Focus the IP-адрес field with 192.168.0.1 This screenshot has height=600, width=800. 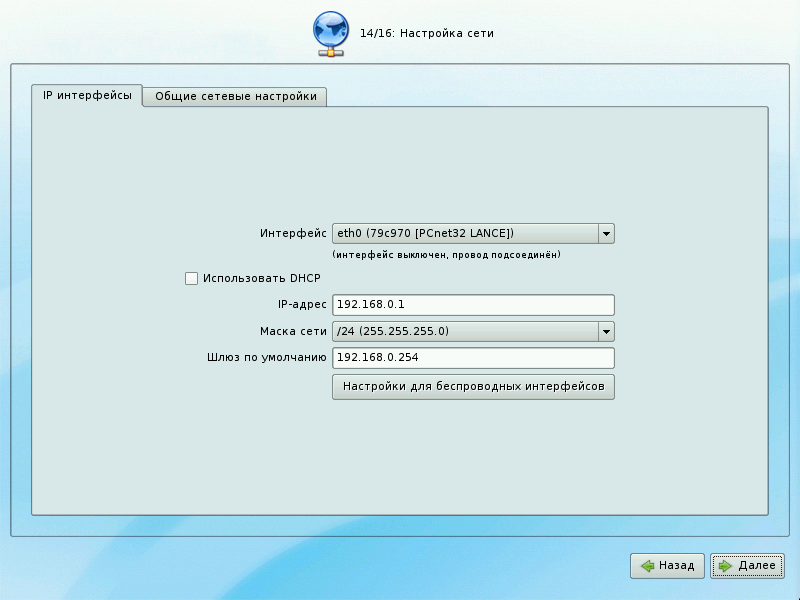click(472, 305)
